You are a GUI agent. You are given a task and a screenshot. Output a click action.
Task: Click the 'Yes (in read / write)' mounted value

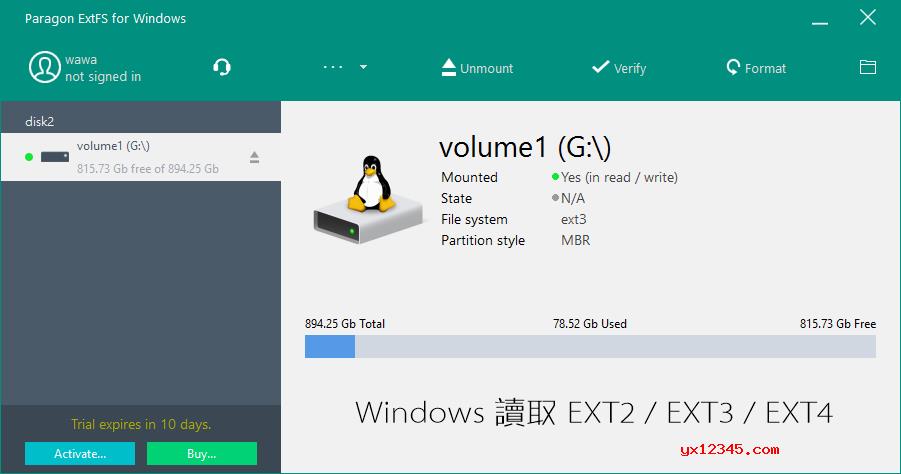coord(619,177)
